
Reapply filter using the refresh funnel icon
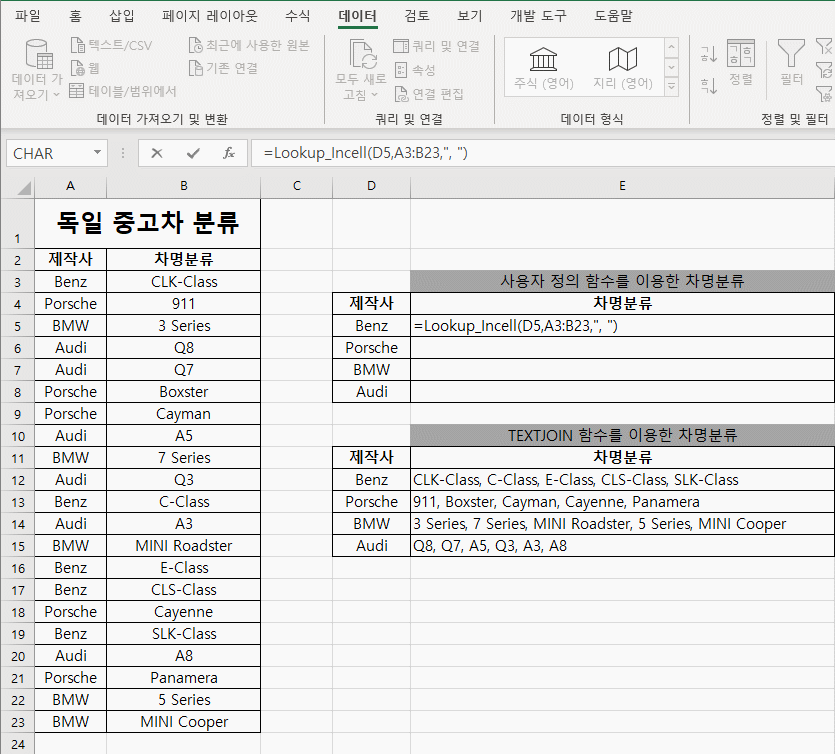pyautogui.click(x=824, y=70)
